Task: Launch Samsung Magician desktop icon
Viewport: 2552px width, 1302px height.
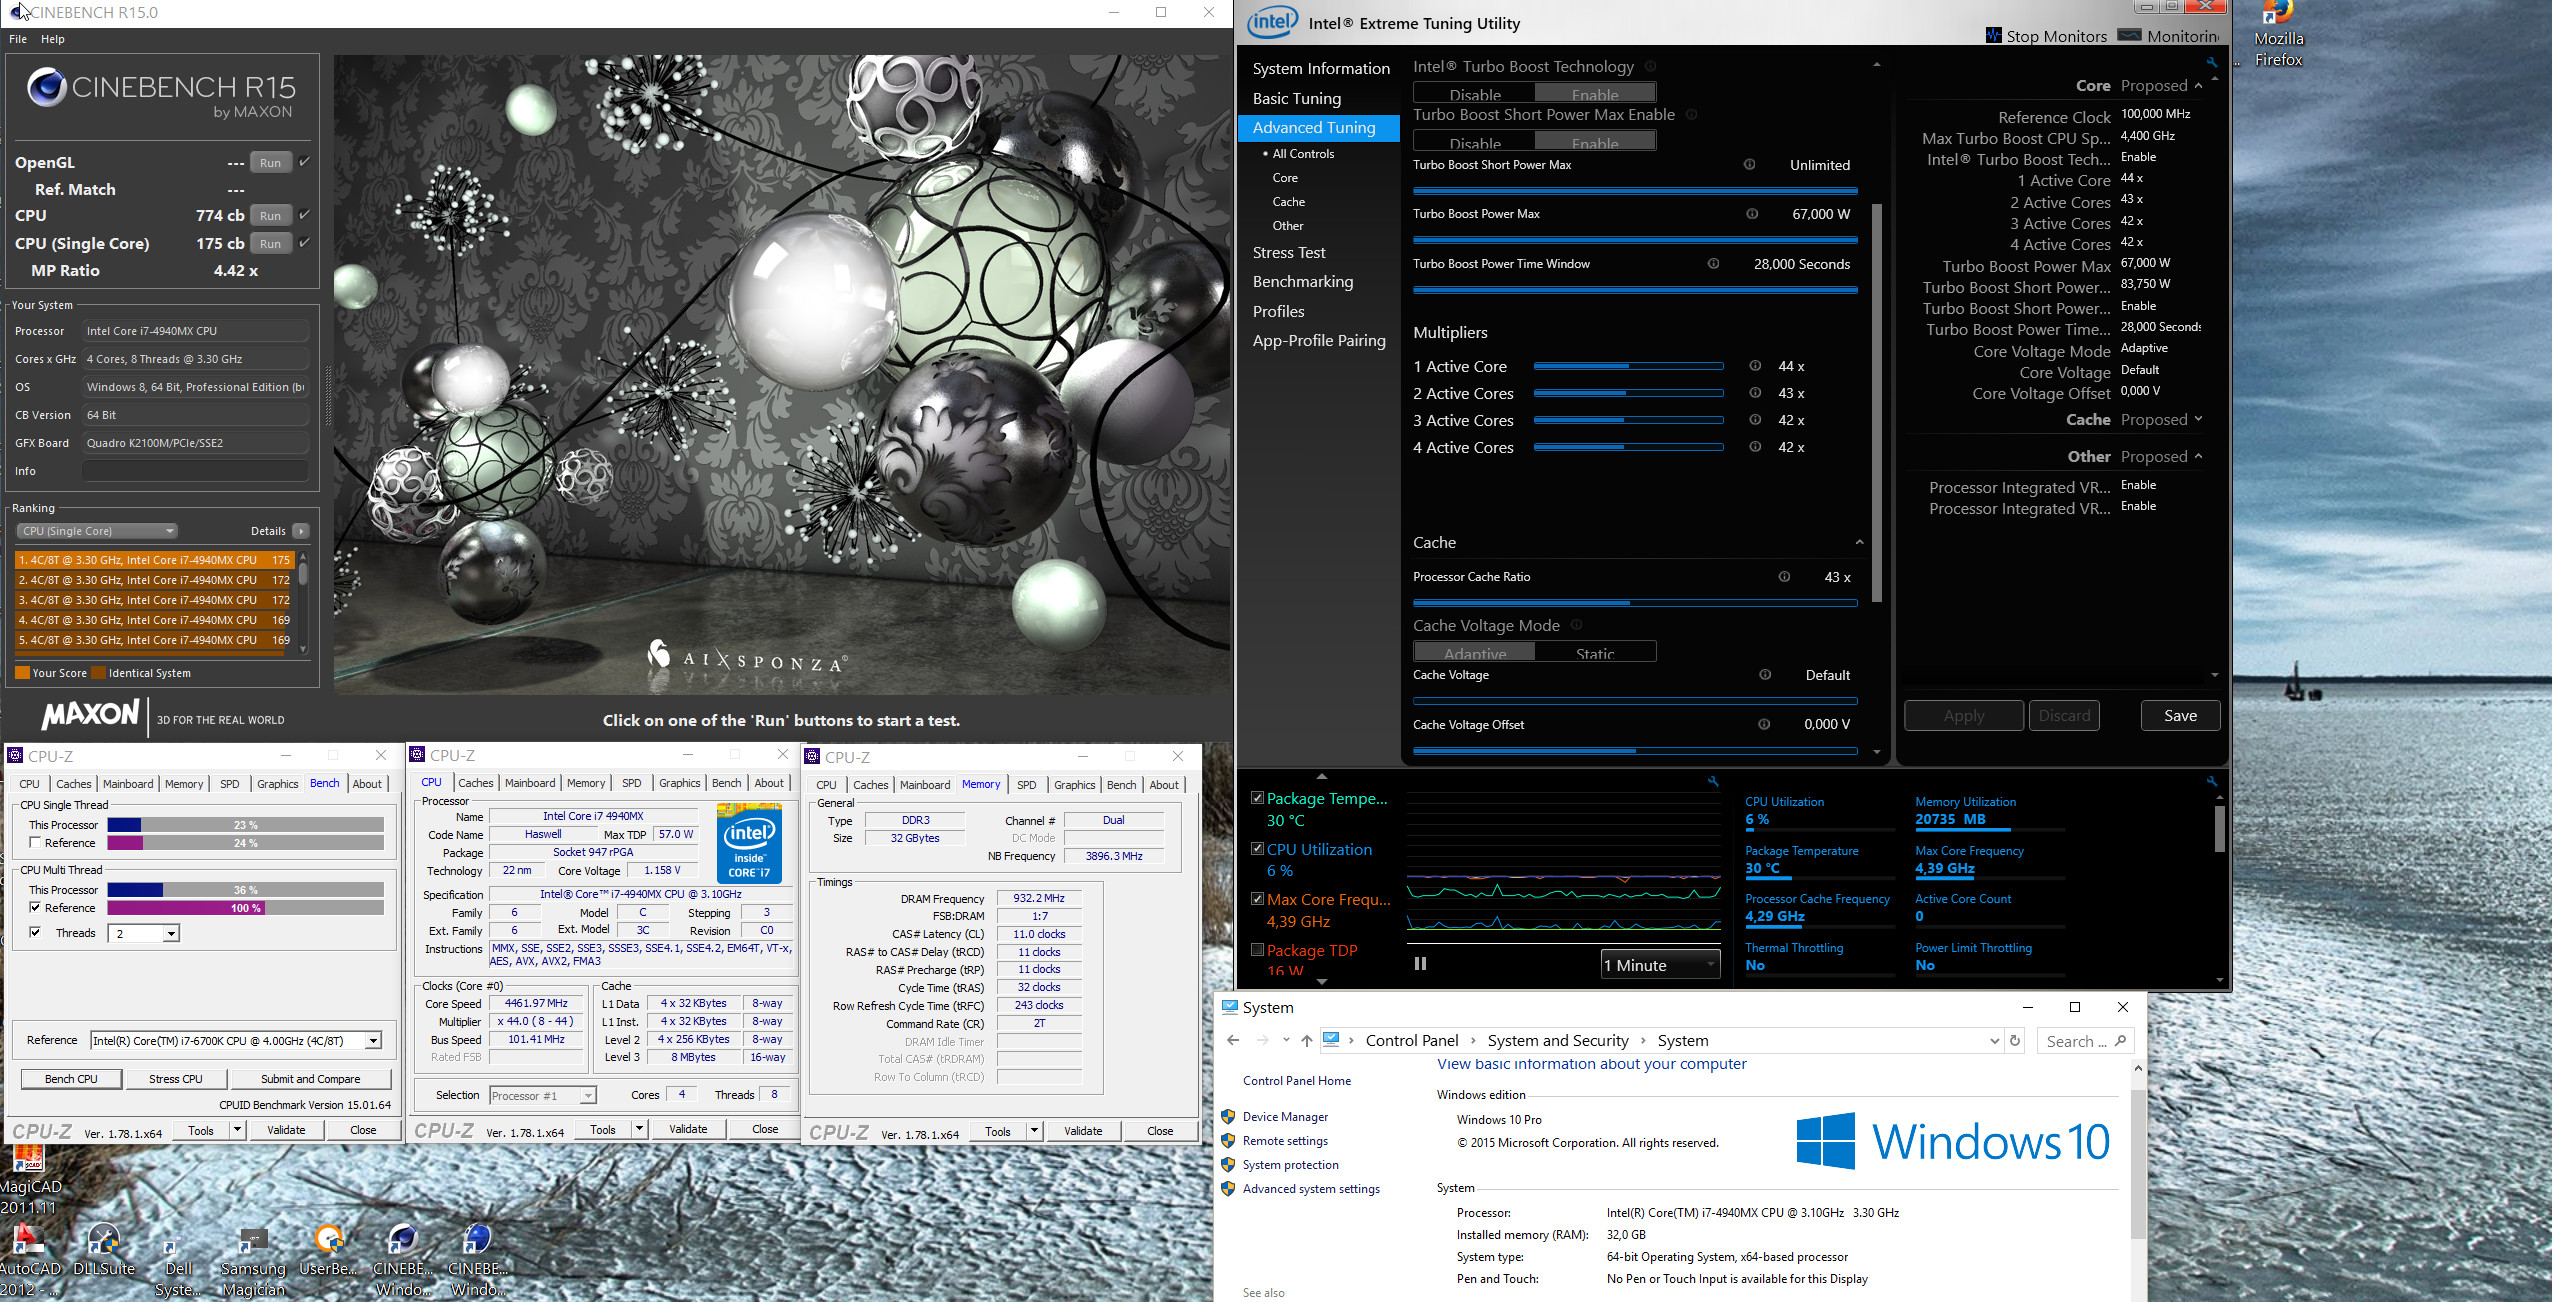Action: 253,1260
